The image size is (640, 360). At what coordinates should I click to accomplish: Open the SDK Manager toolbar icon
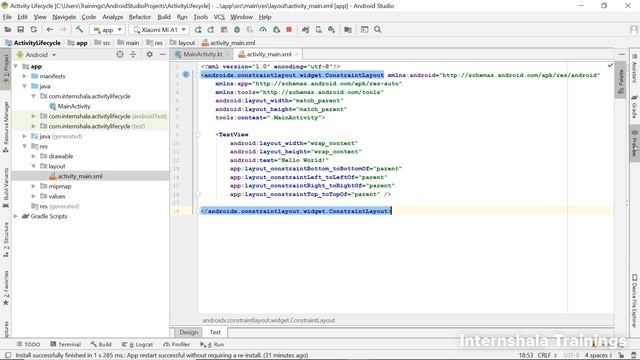coord(331,29)
